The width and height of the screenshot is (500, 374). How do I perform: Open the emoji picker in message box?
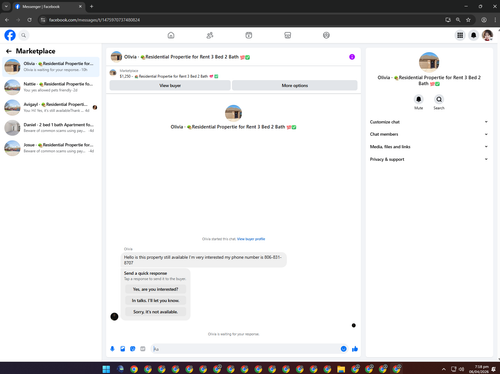344,349
